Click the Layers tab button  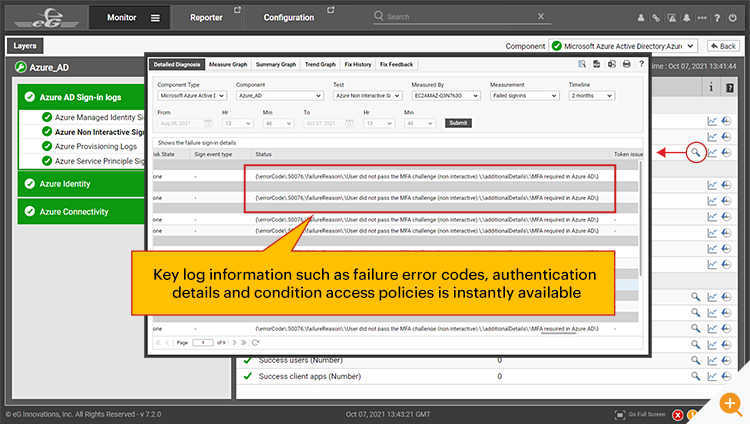(25, 46)
